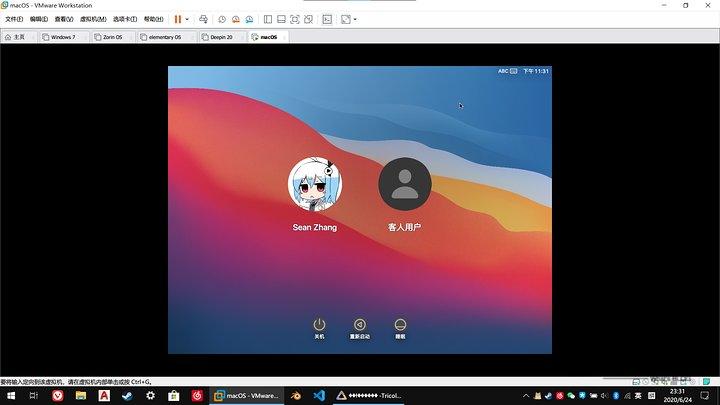This screenshot has height=405, width=720.
Task: Switch to the Zorin OS tab
Action: 112,37
